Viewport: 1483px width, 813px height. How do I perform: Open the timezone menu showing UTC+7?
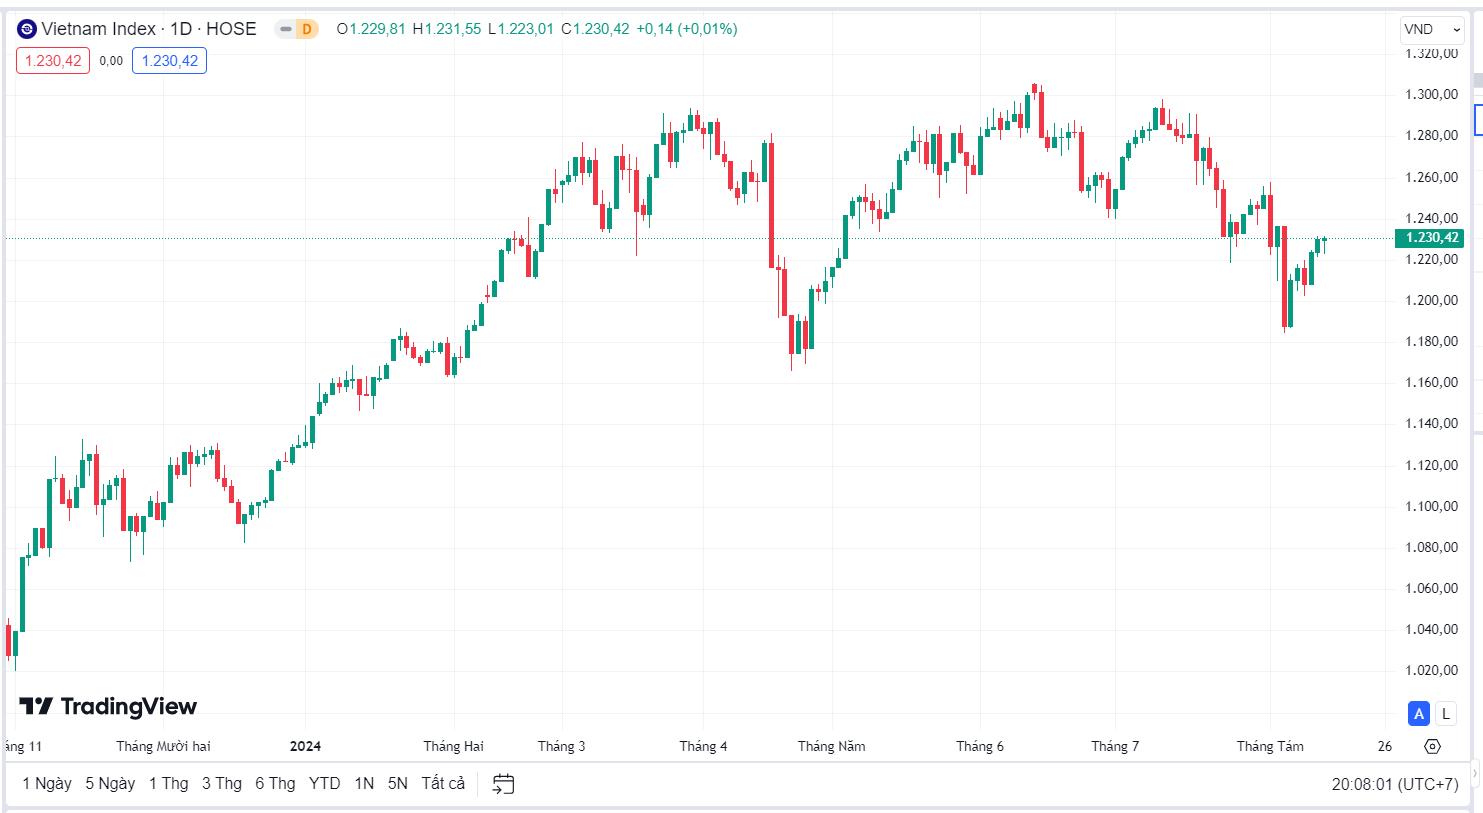(x=1395, y=784)
